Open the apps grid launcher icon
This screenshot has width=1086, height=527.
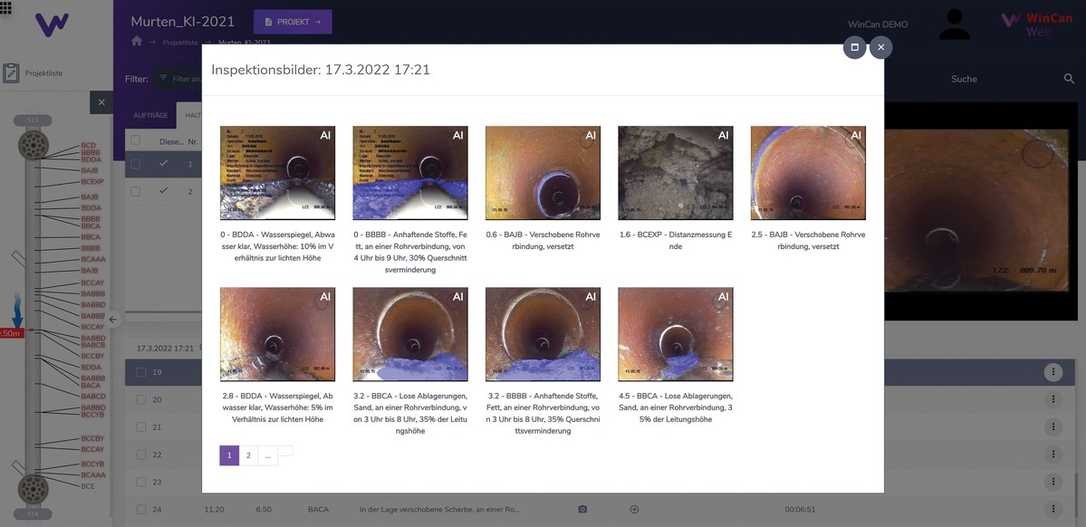5,5
